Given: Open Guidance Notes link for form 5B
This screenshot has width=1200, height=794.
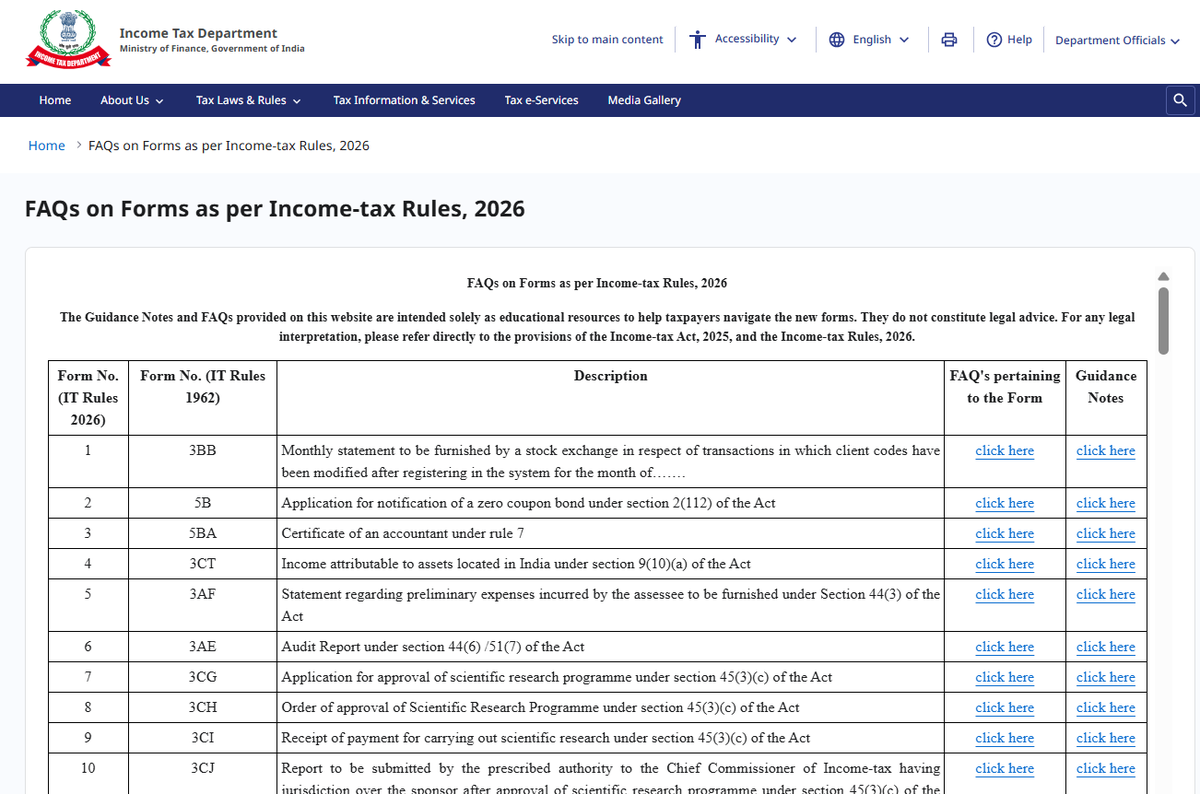Looking at the screenshot, I should coord(1106,503).
